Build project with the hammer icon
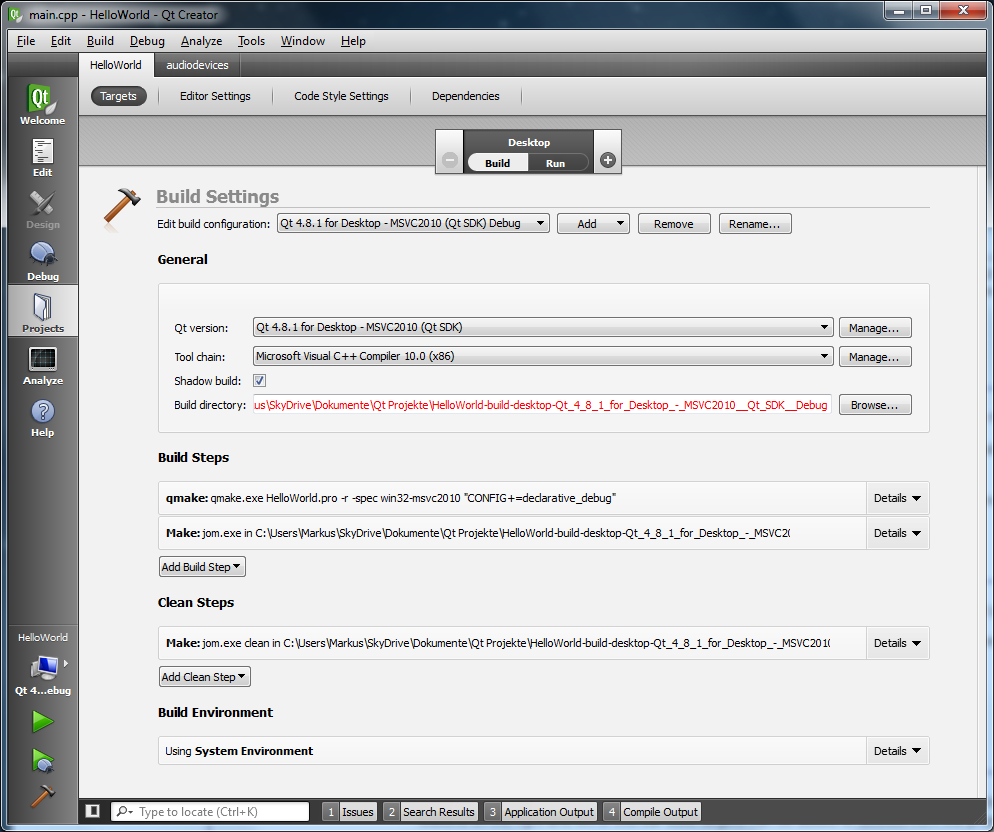The image size is (994, 832). (x=42, y=796)
